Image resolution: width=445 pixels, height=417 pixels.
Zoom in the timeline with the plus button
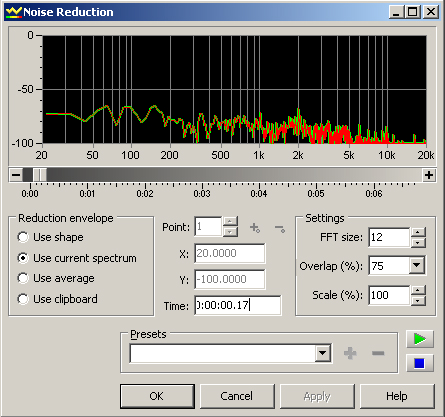click(429, 175)
